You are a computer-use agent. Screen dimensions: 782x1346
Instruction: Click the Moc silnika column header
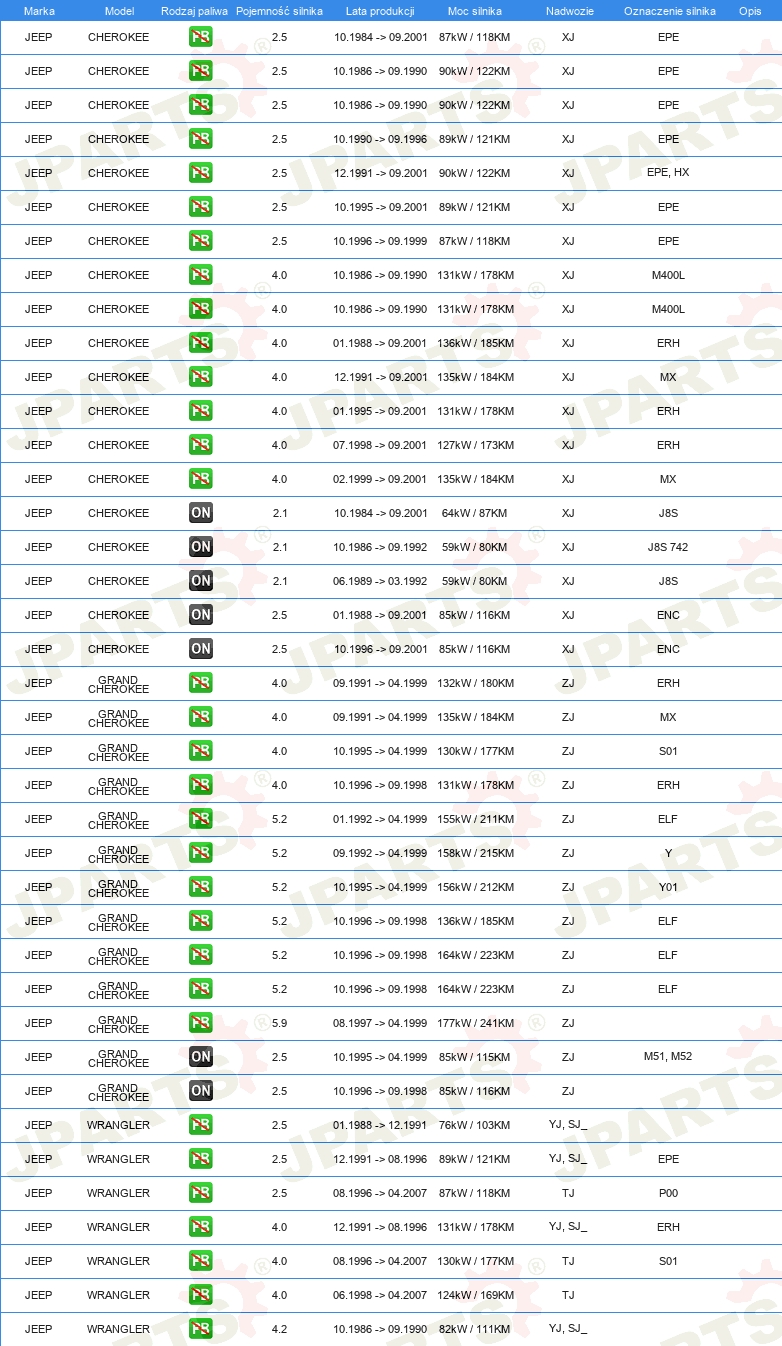475,11
